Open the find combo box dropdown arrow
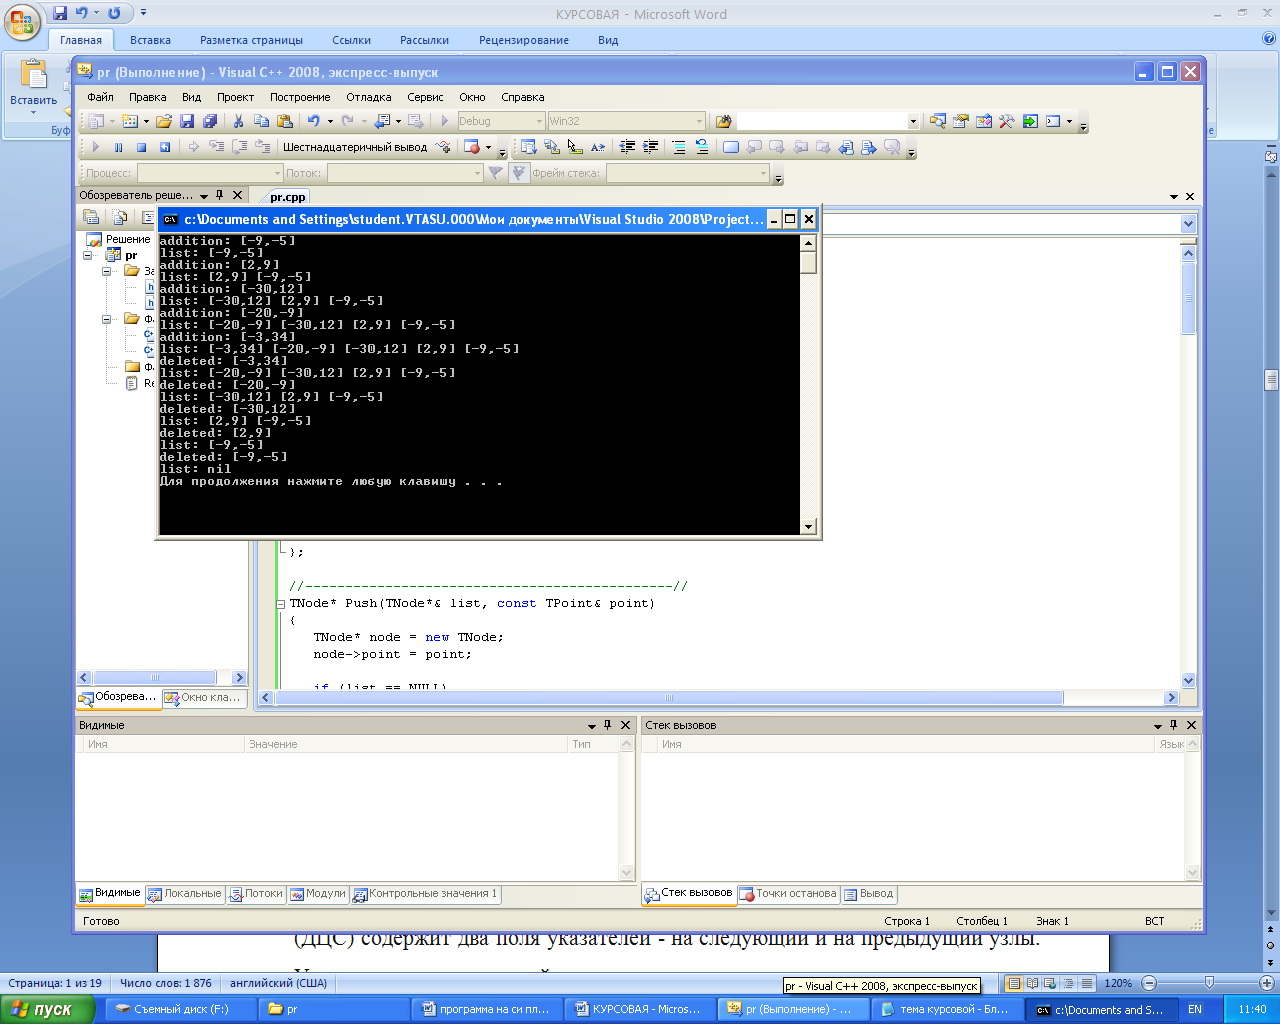Viewport: 1280px width, 1024px height. (x=913, y=121)
